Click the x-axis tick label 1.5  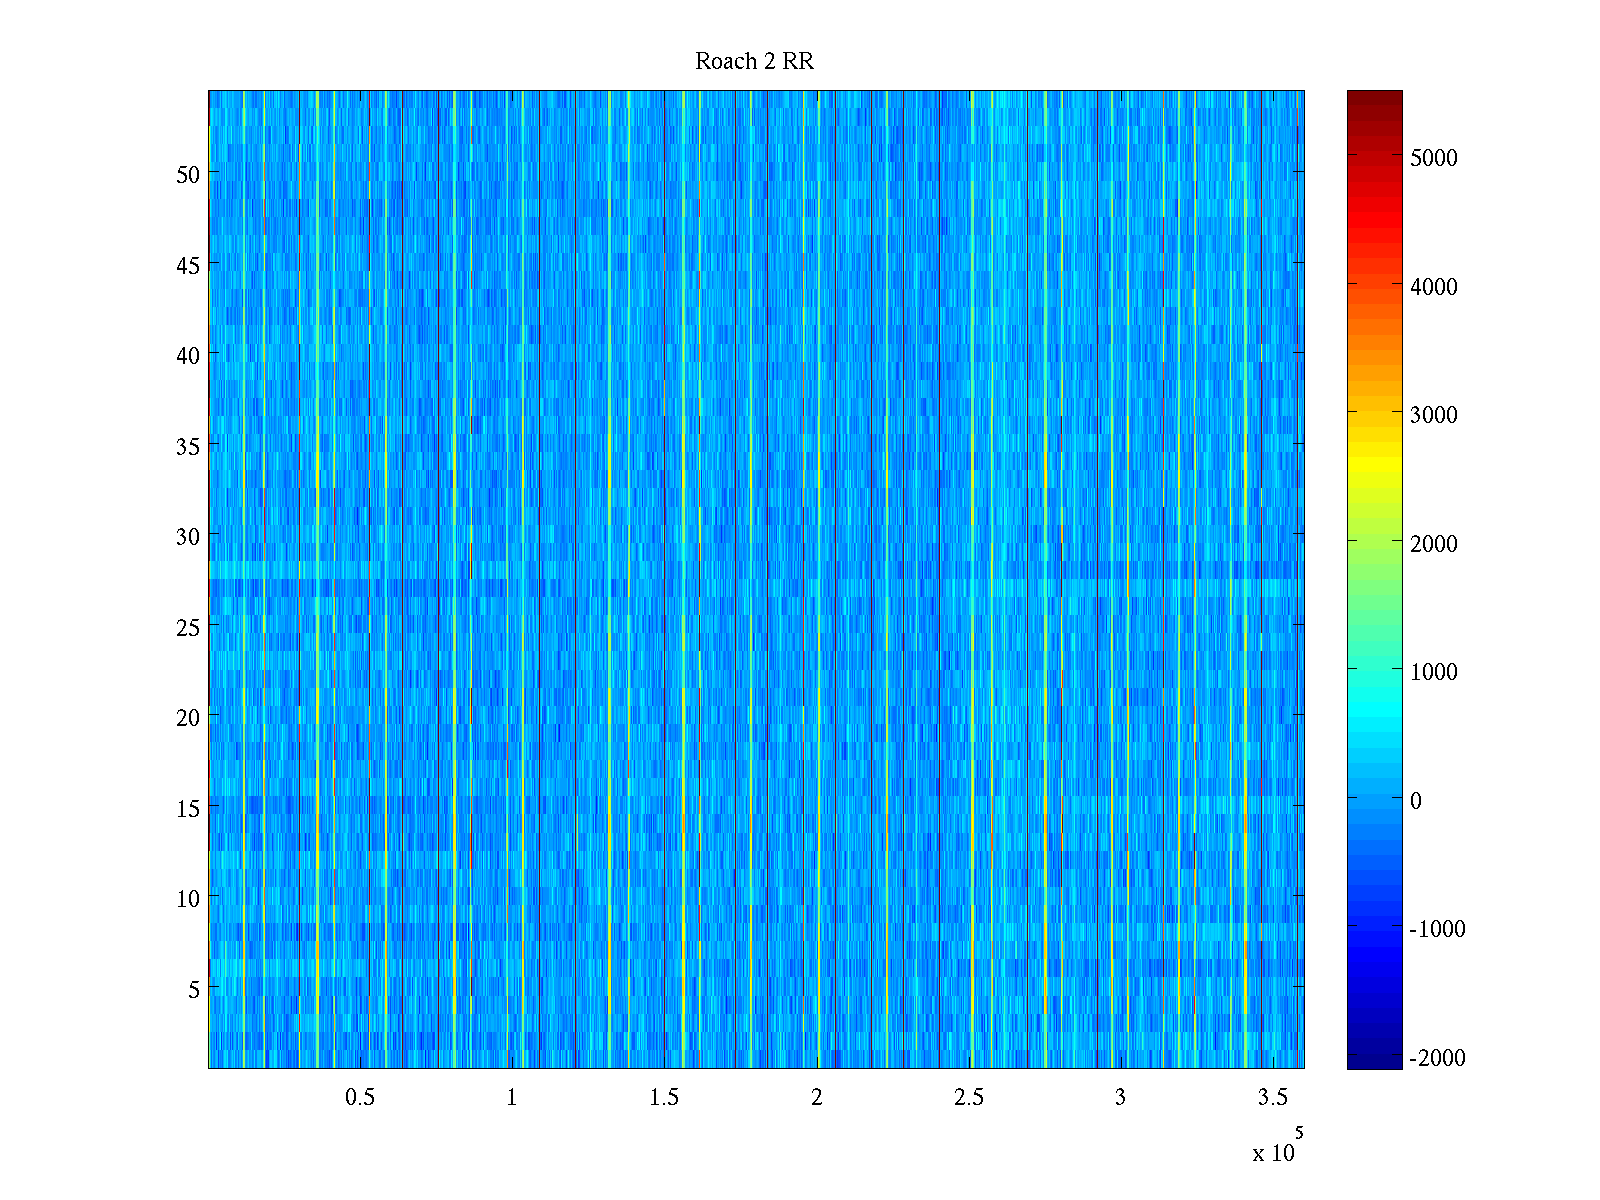(x=664, y=1098)
